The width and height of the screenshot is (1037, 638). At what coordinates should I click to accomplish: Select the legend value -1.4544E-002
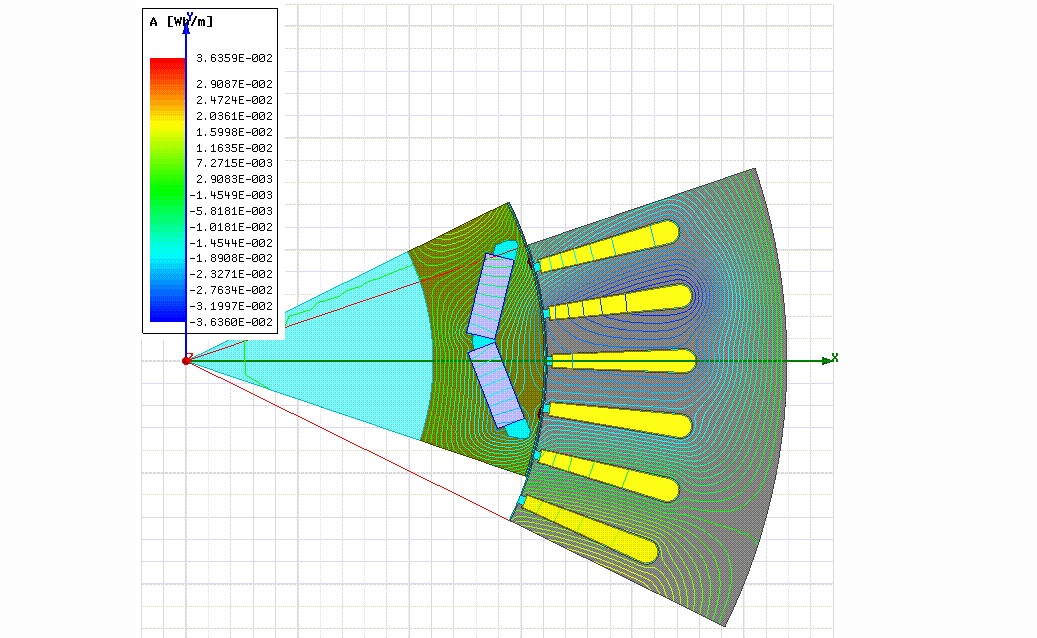coord(231,243)
